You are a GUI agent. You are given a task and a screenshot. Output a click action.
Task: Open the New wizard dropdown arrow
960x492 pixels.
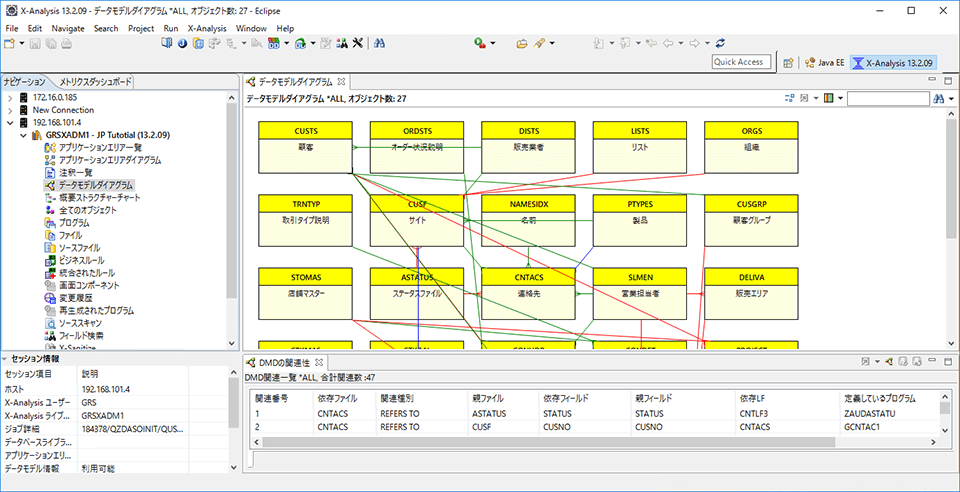tap(21, 43)
